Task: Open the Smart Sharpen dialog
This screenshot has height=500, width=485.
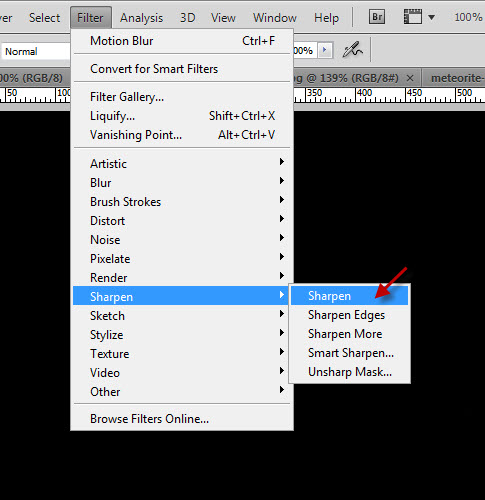Action: pyautogui.click(x=349, y=353)
